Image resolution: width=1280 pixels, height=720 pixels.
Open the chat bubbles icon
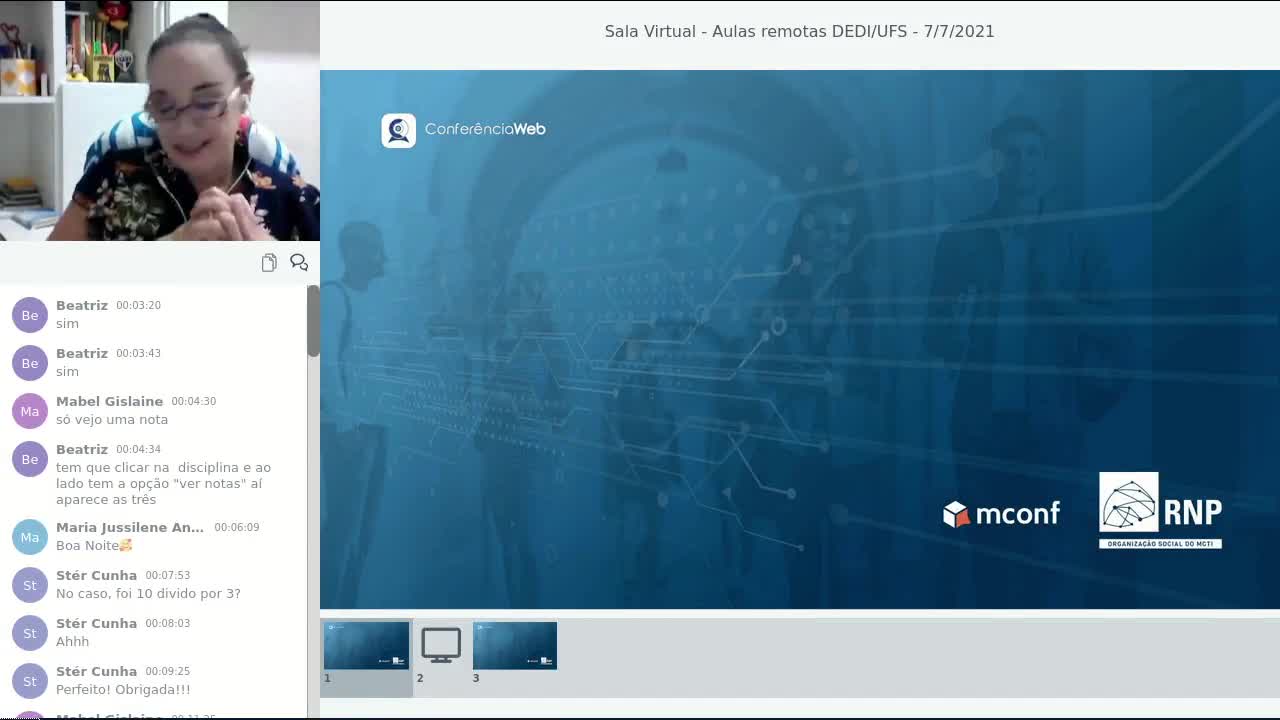[x=299, y=262]
